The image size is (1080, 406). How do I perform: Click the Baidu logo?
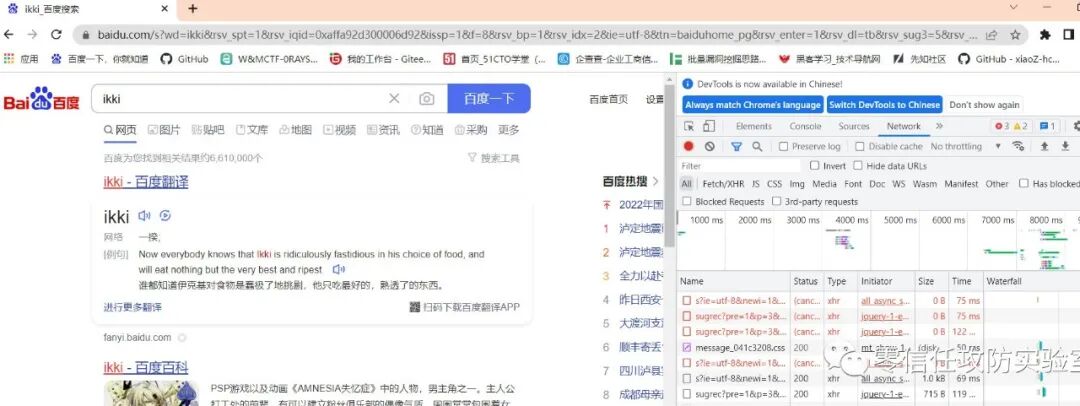pyautogui.click(x=41, y=99)
